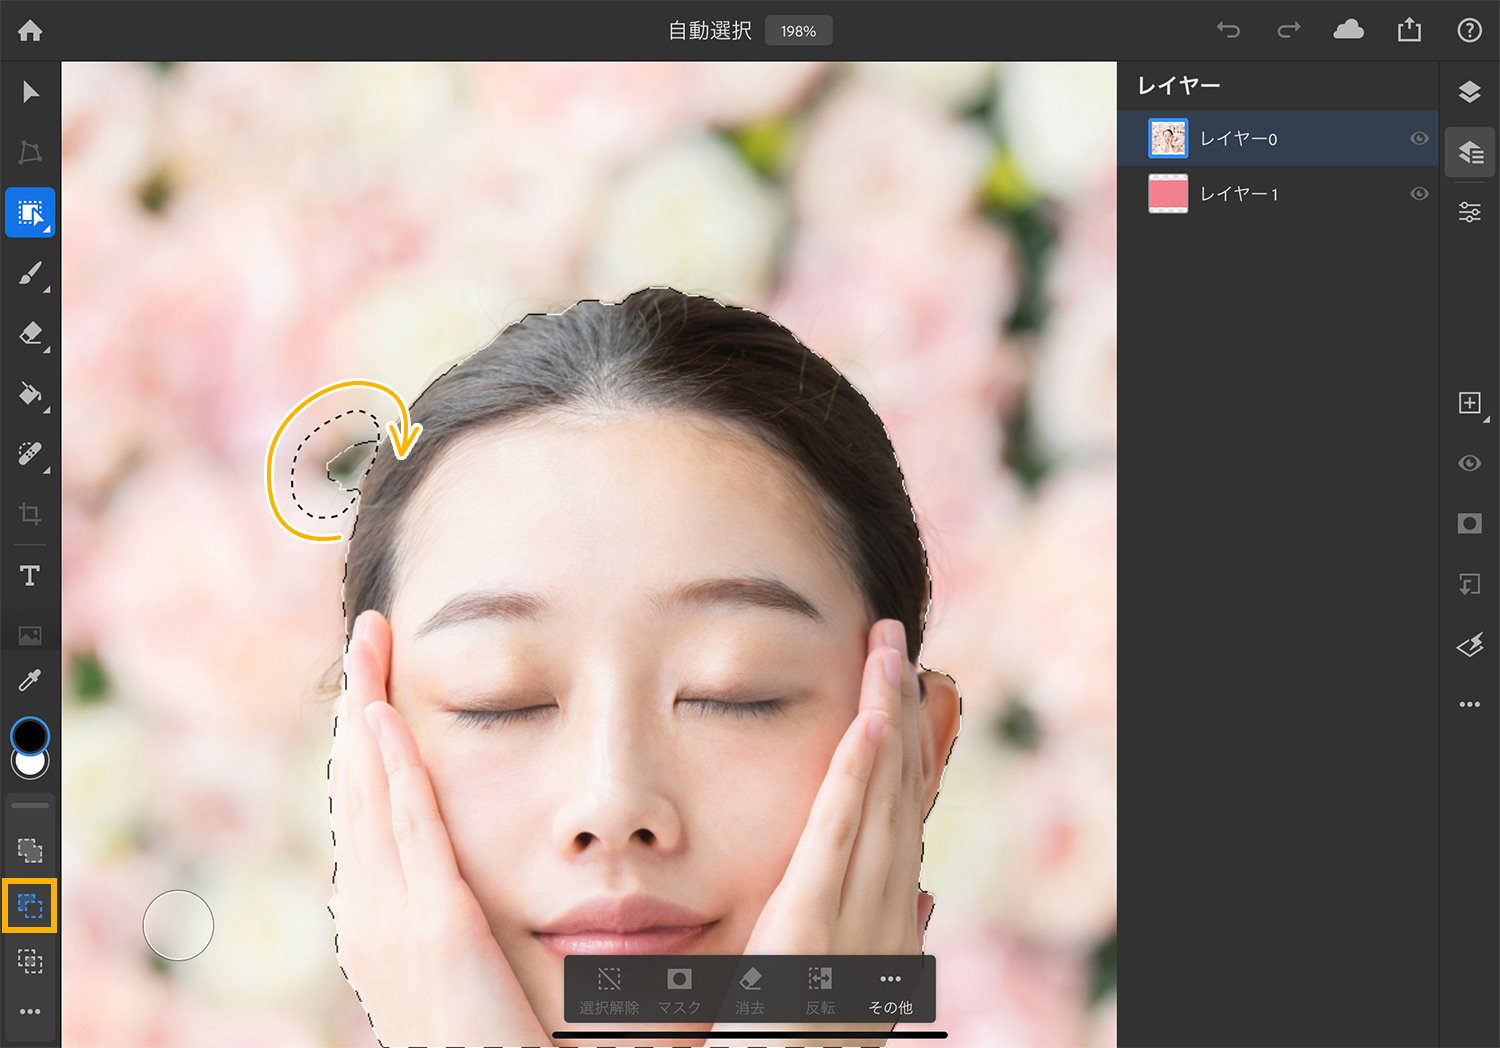Select the Place Image tool
The height and width of the screenshot is (1048, 1500).
[30, 635]
